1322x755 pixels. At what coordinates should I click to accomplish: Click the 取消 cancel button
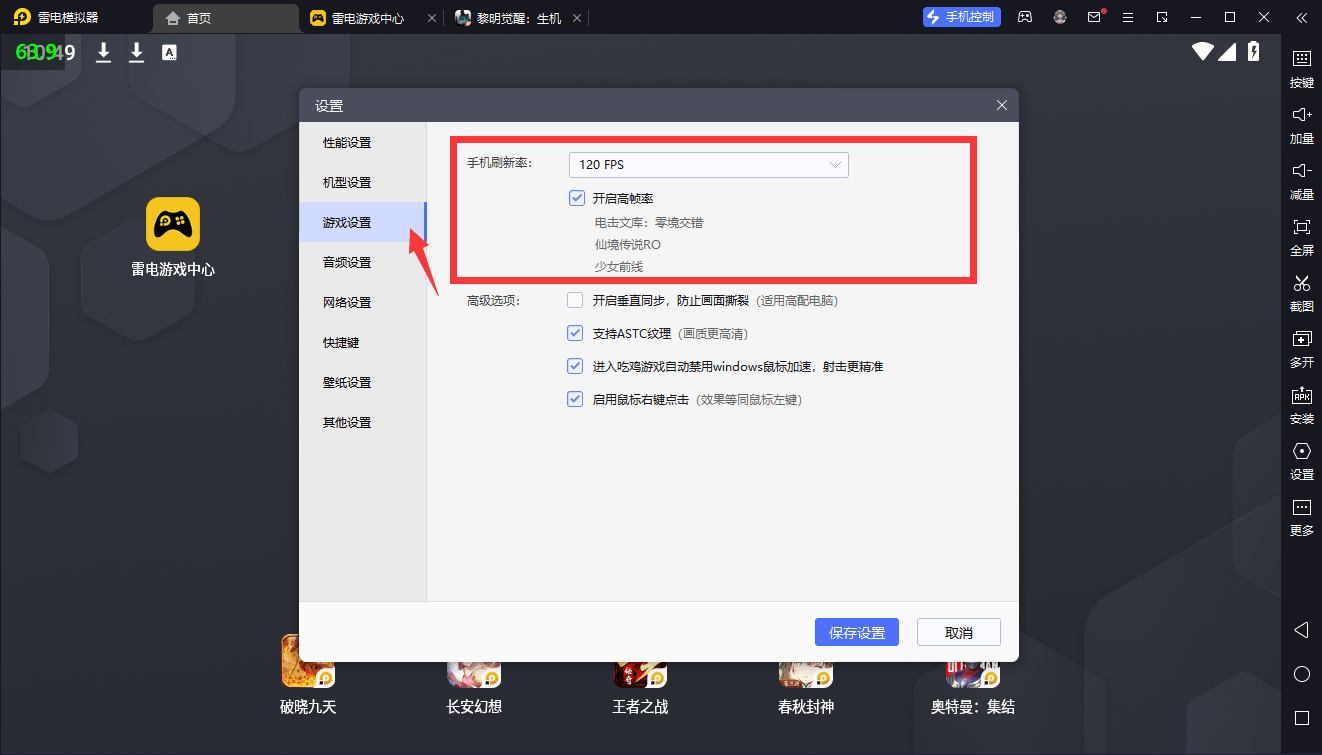pyautogui.click(x=958, y=632)
